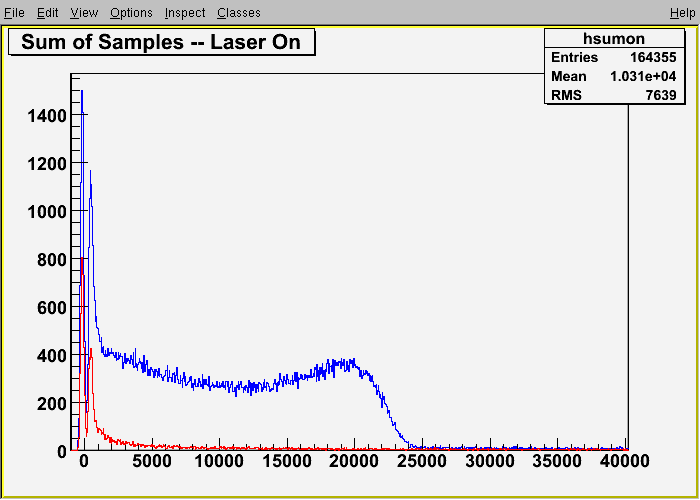Click the 10000 label on x-axis
This screenshot has height=500, width=700.
coord(220,461)
